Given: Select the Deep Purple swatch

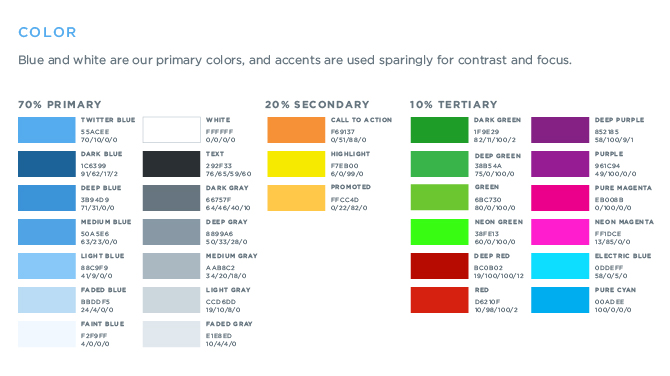Looking at the screenshot, I should [x=560, y=130].
